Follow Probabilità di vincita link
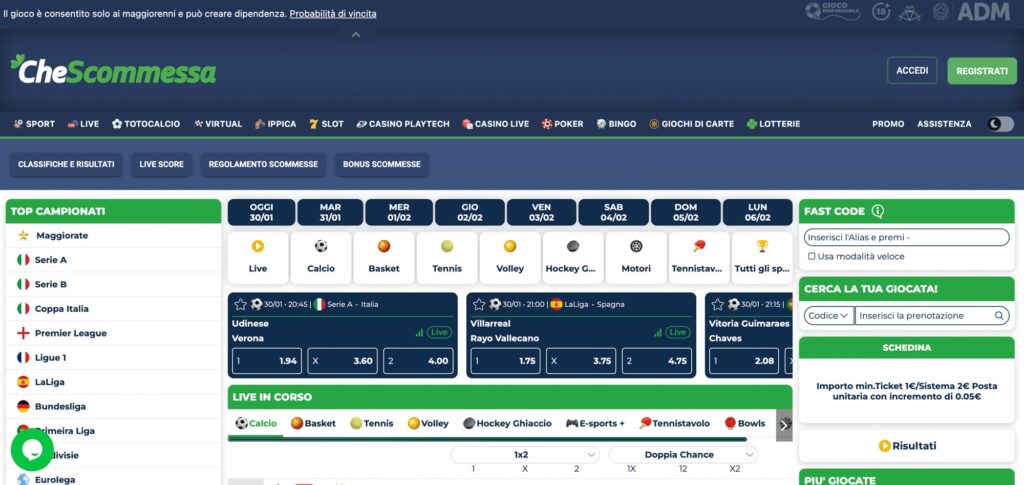1024x485 pixels. point(333,14)
